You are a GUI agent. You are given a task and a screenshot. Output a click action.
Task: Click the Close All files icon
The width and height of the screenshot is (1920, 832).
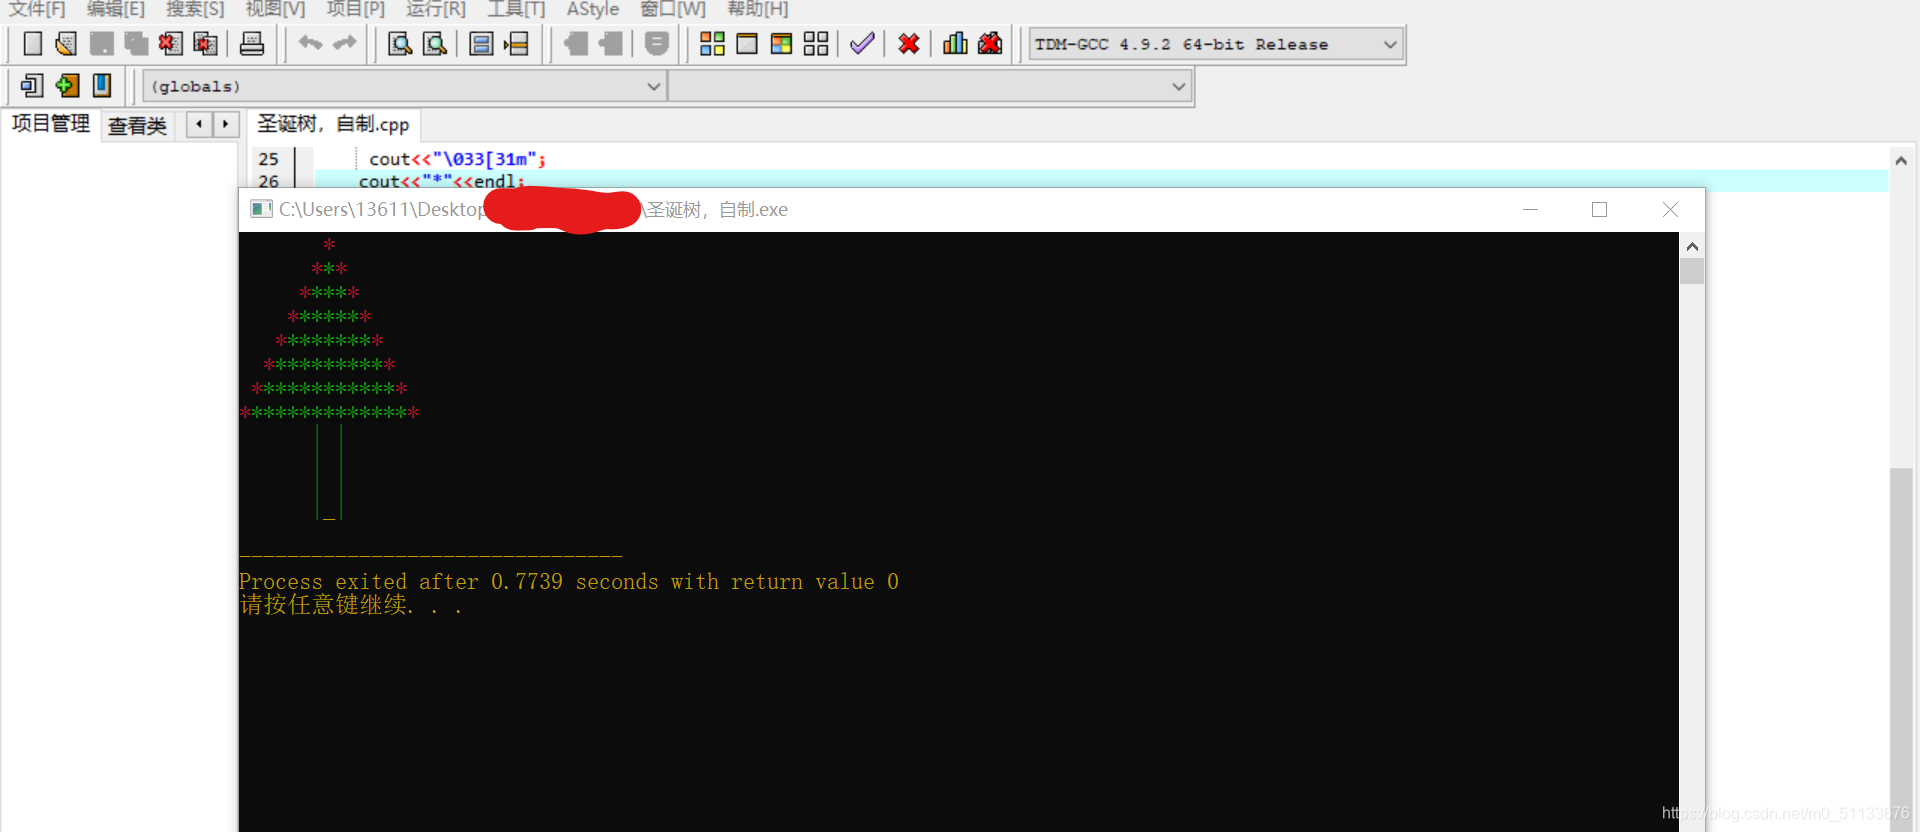(205, 44)
